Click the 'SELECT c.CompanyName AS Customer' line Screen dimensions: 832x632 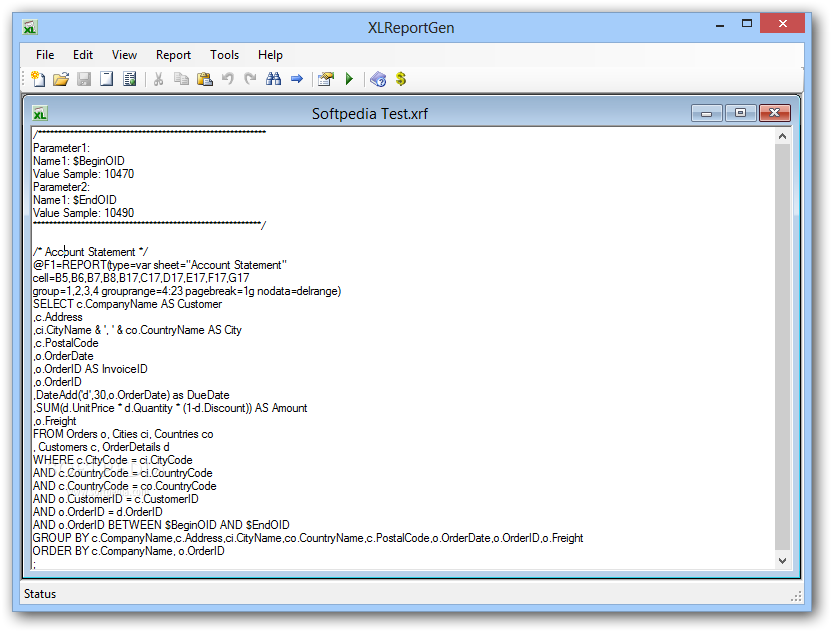coord(127,304)
